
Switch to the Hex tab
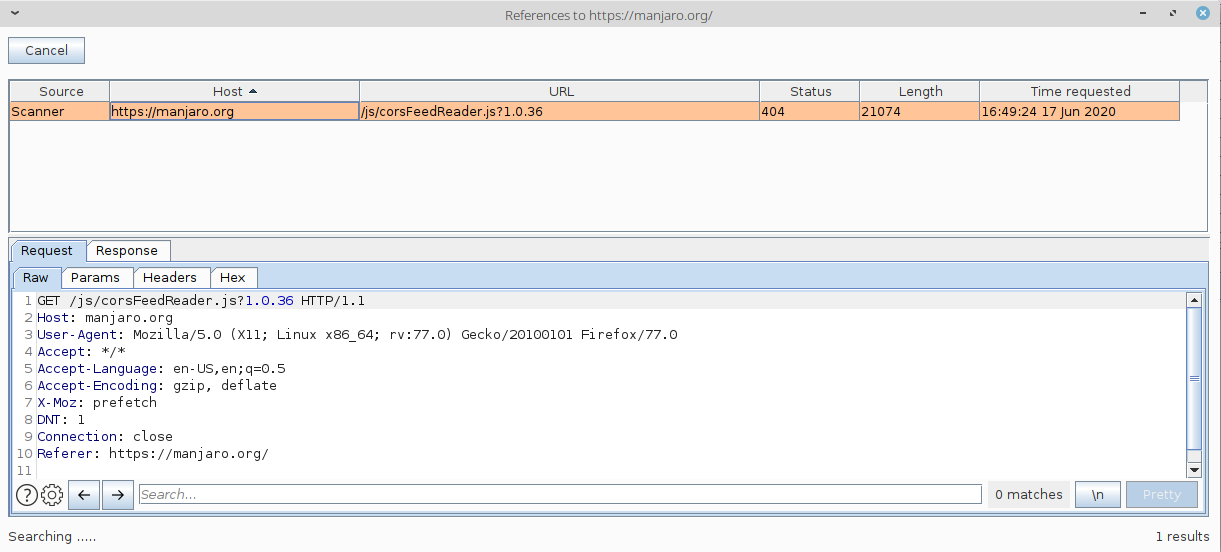pyautogui.click(x=233, y=277)
